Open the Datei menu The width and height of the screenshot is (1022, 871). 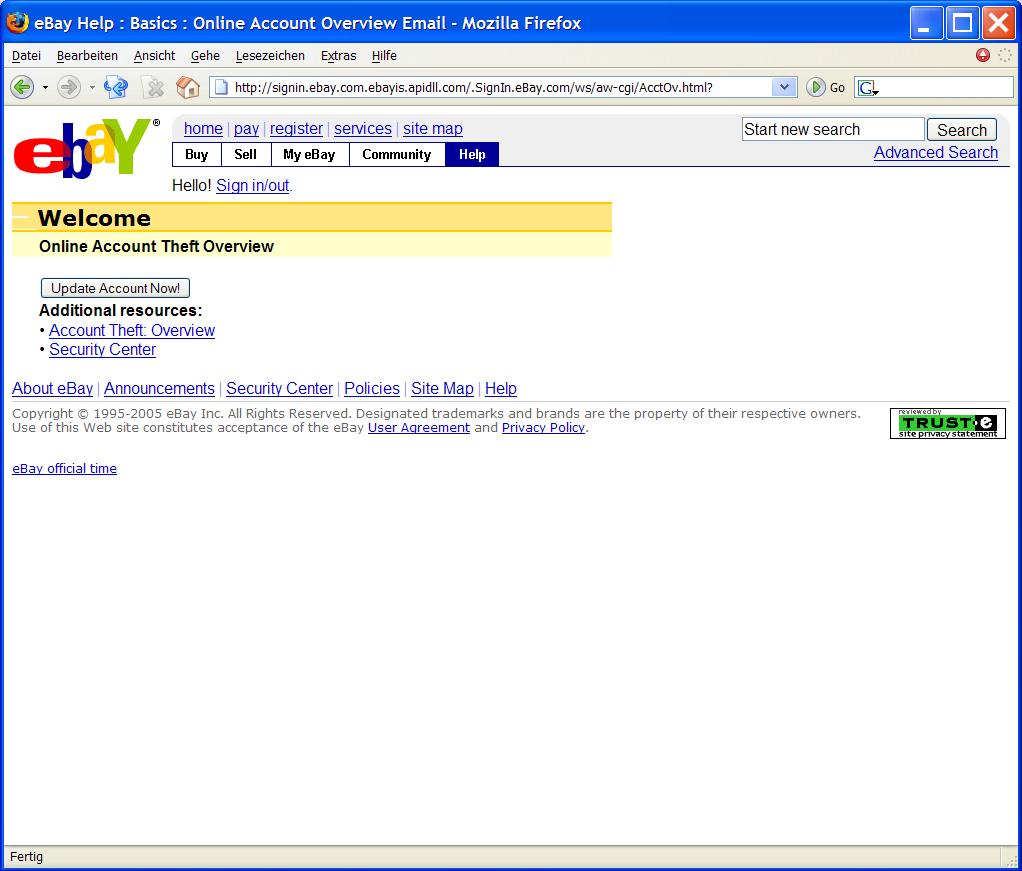pos(26,55)
